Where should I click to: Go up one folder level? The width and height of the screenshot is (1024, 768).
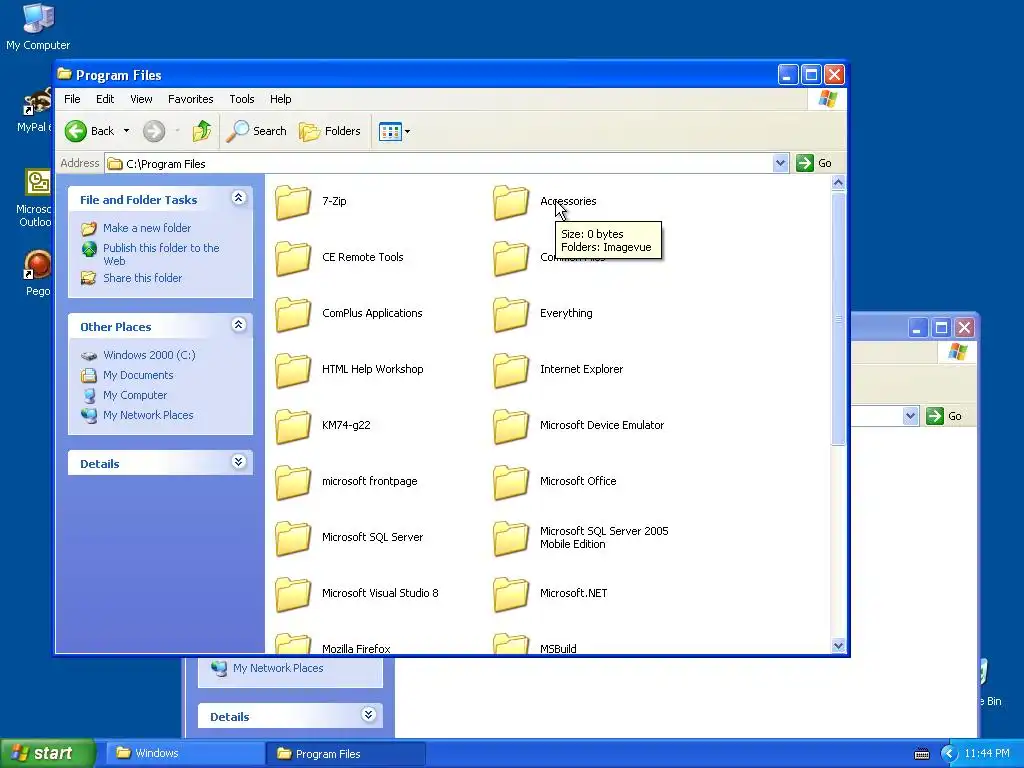pyautogui.click(x=202, y=131)
